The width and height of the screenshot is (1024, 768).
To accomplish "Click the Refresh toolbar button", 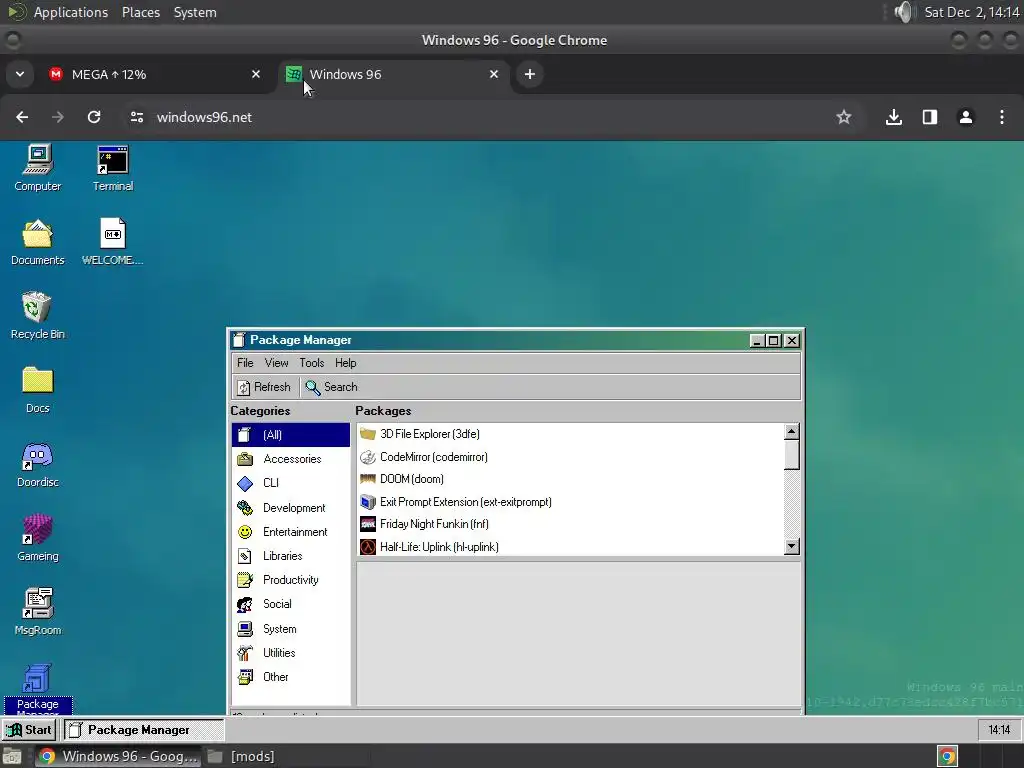I will point(264,387).
